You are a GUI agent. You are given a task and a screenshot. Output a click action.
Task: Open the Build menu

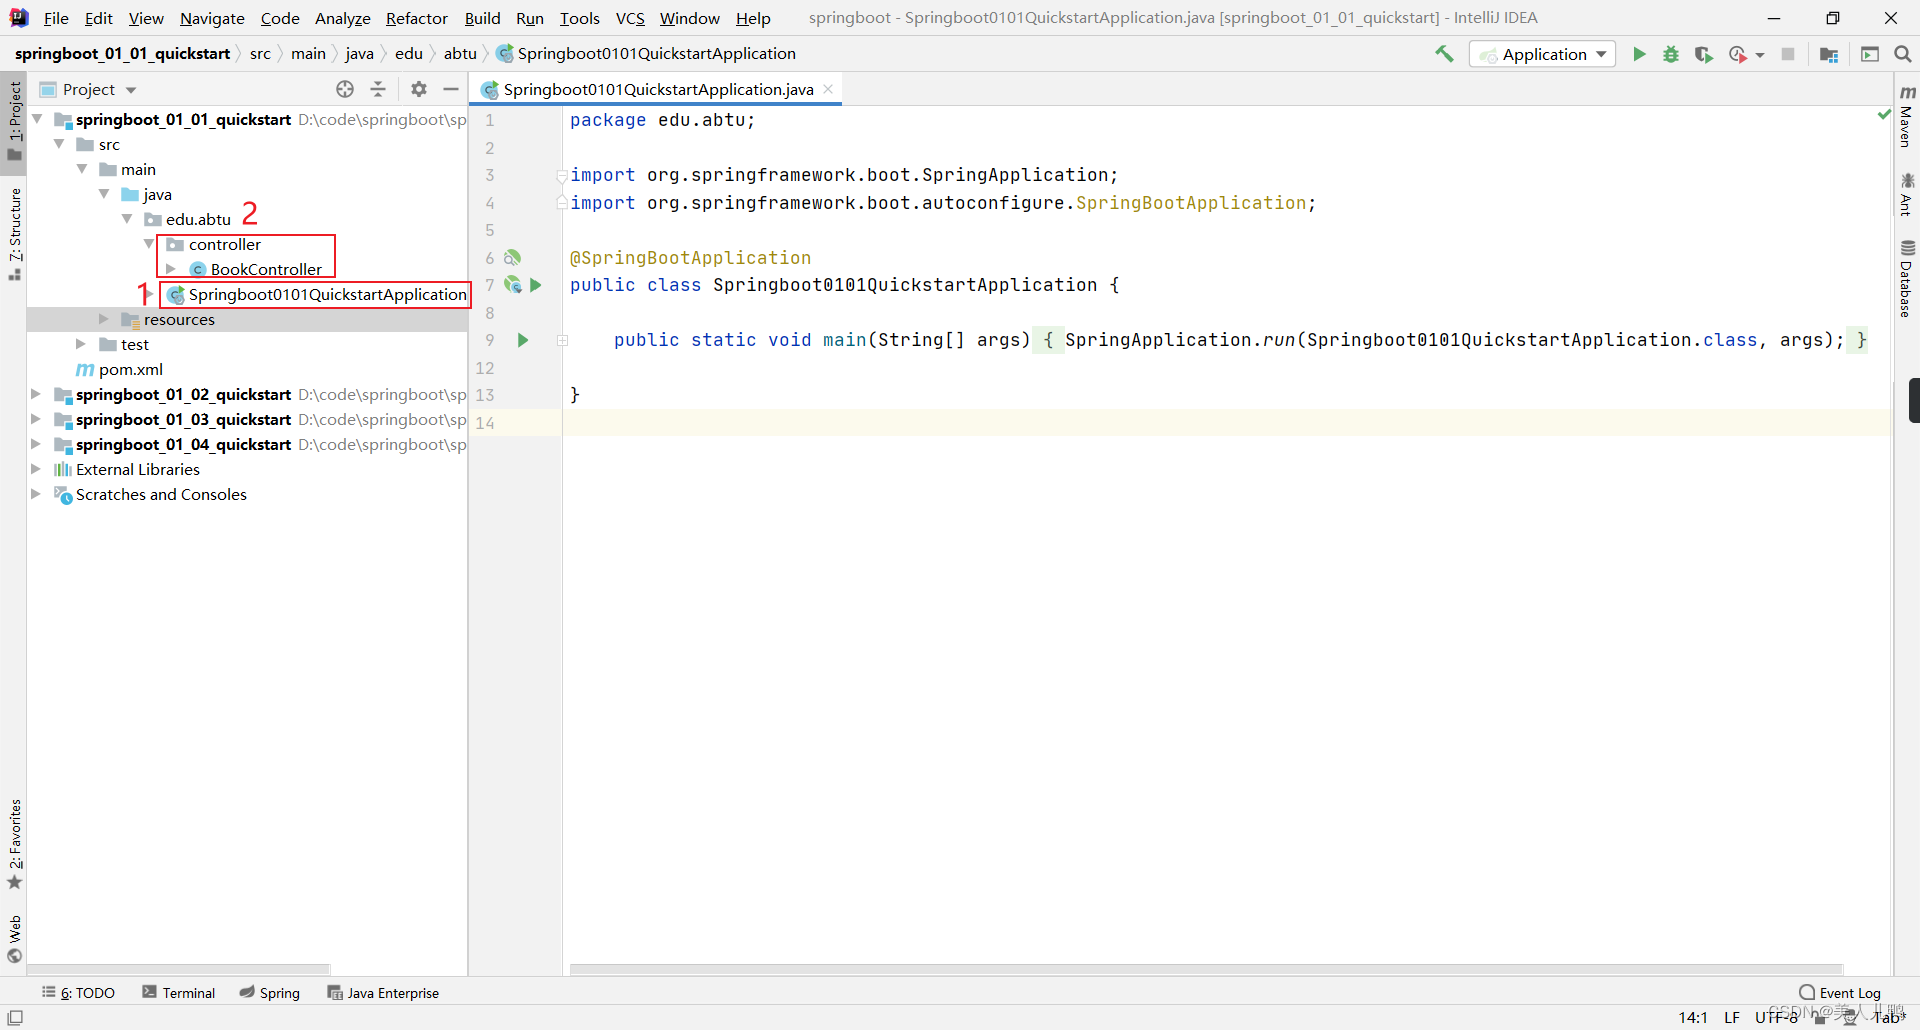click(x=482, y=18)
